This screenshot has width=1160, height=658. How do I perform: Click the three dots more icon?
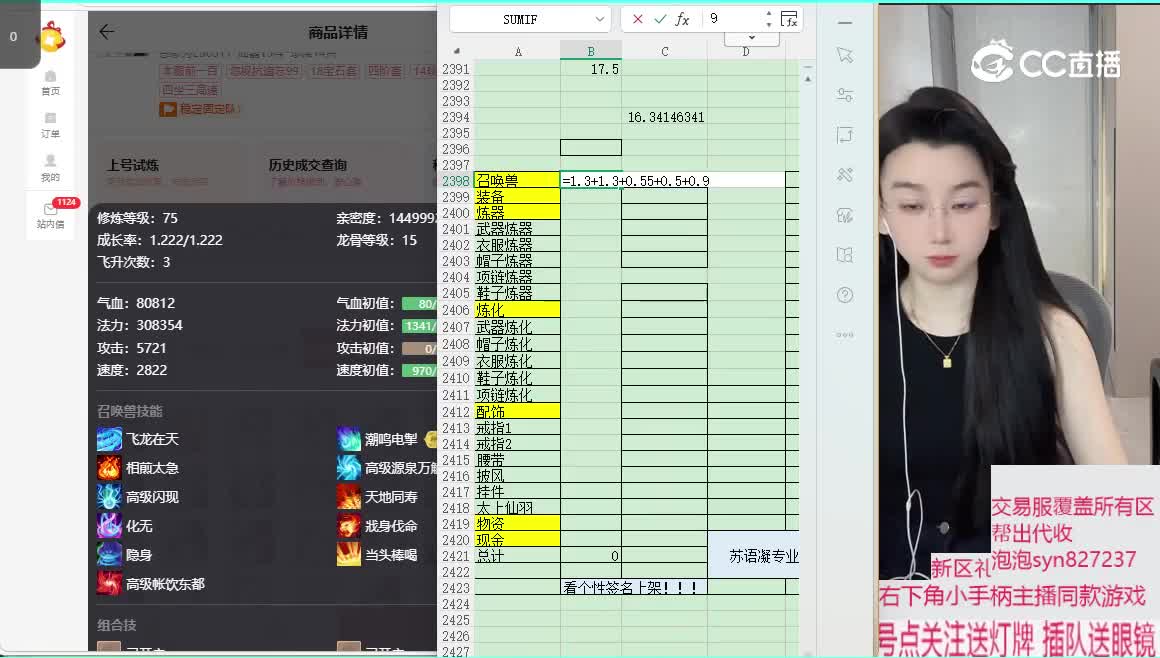click(845, 335)
